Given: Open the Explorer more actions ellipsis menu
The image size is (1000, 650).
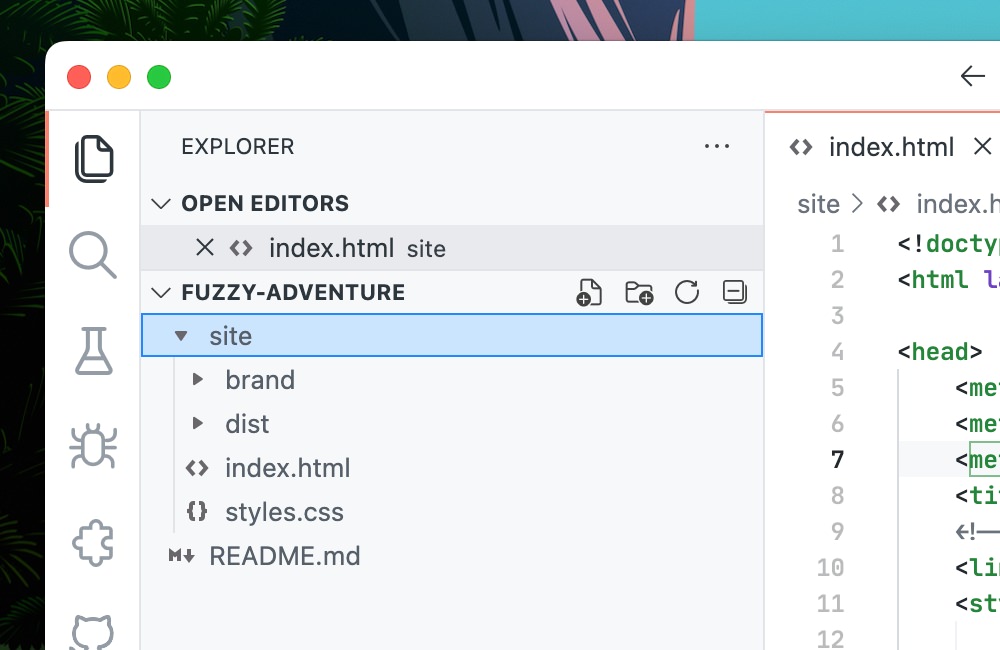Looking at the screenshot, I should tap(717, 147).
